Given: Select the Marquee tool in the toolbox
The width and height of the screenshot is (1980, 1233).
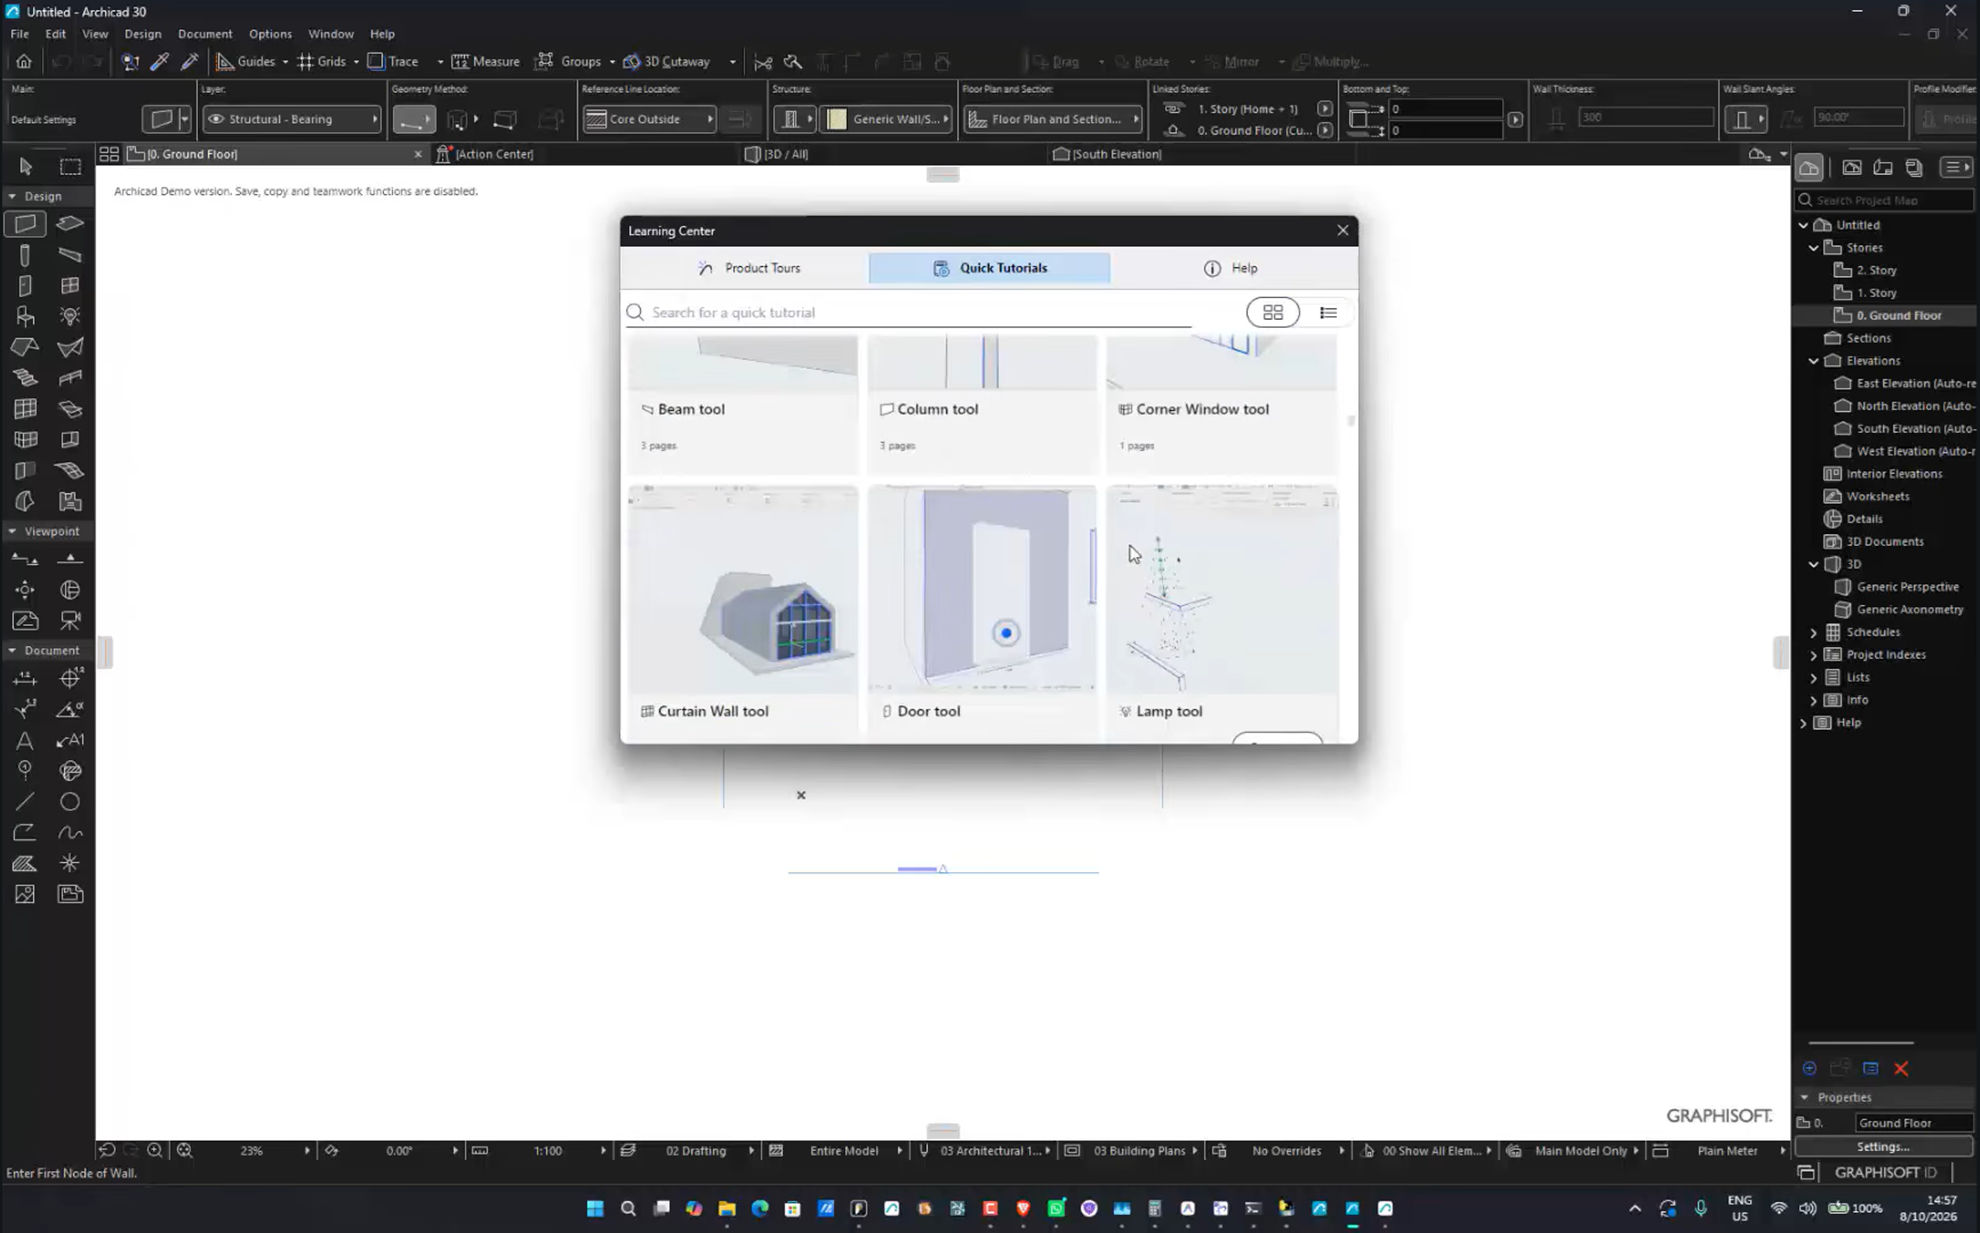Looking at the screenshot, I should click(70, 167).
